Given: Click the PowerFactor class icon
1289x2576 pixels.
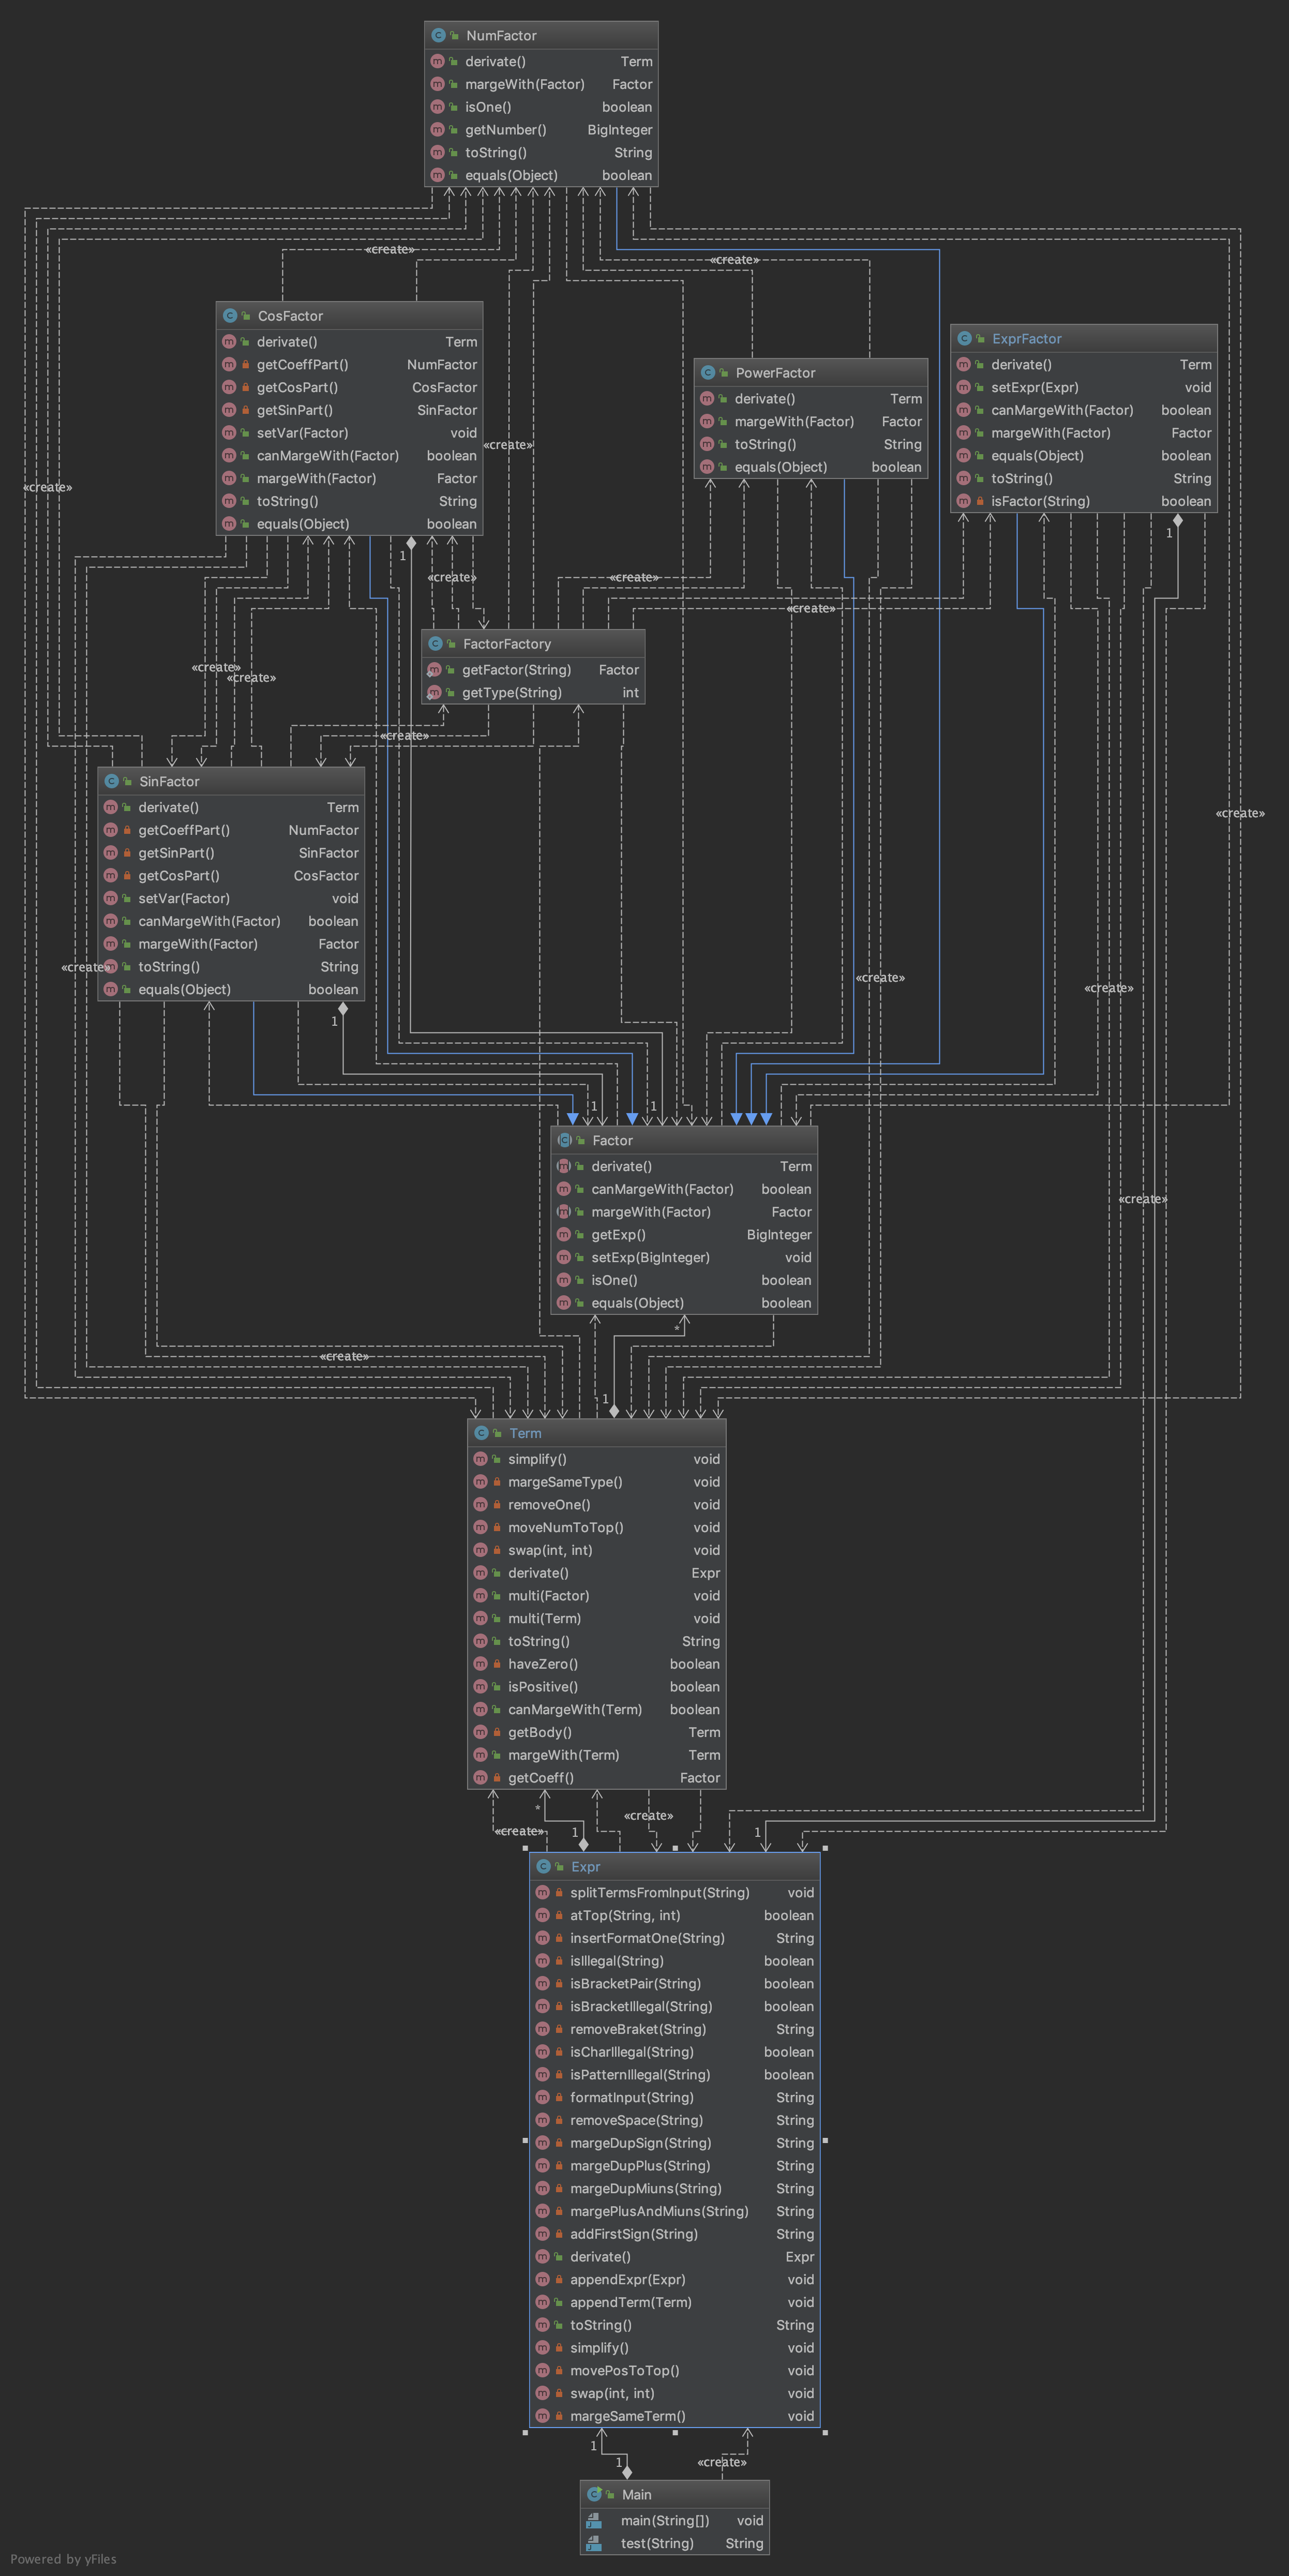Looking at the screenshot, I should coord(708,373).
